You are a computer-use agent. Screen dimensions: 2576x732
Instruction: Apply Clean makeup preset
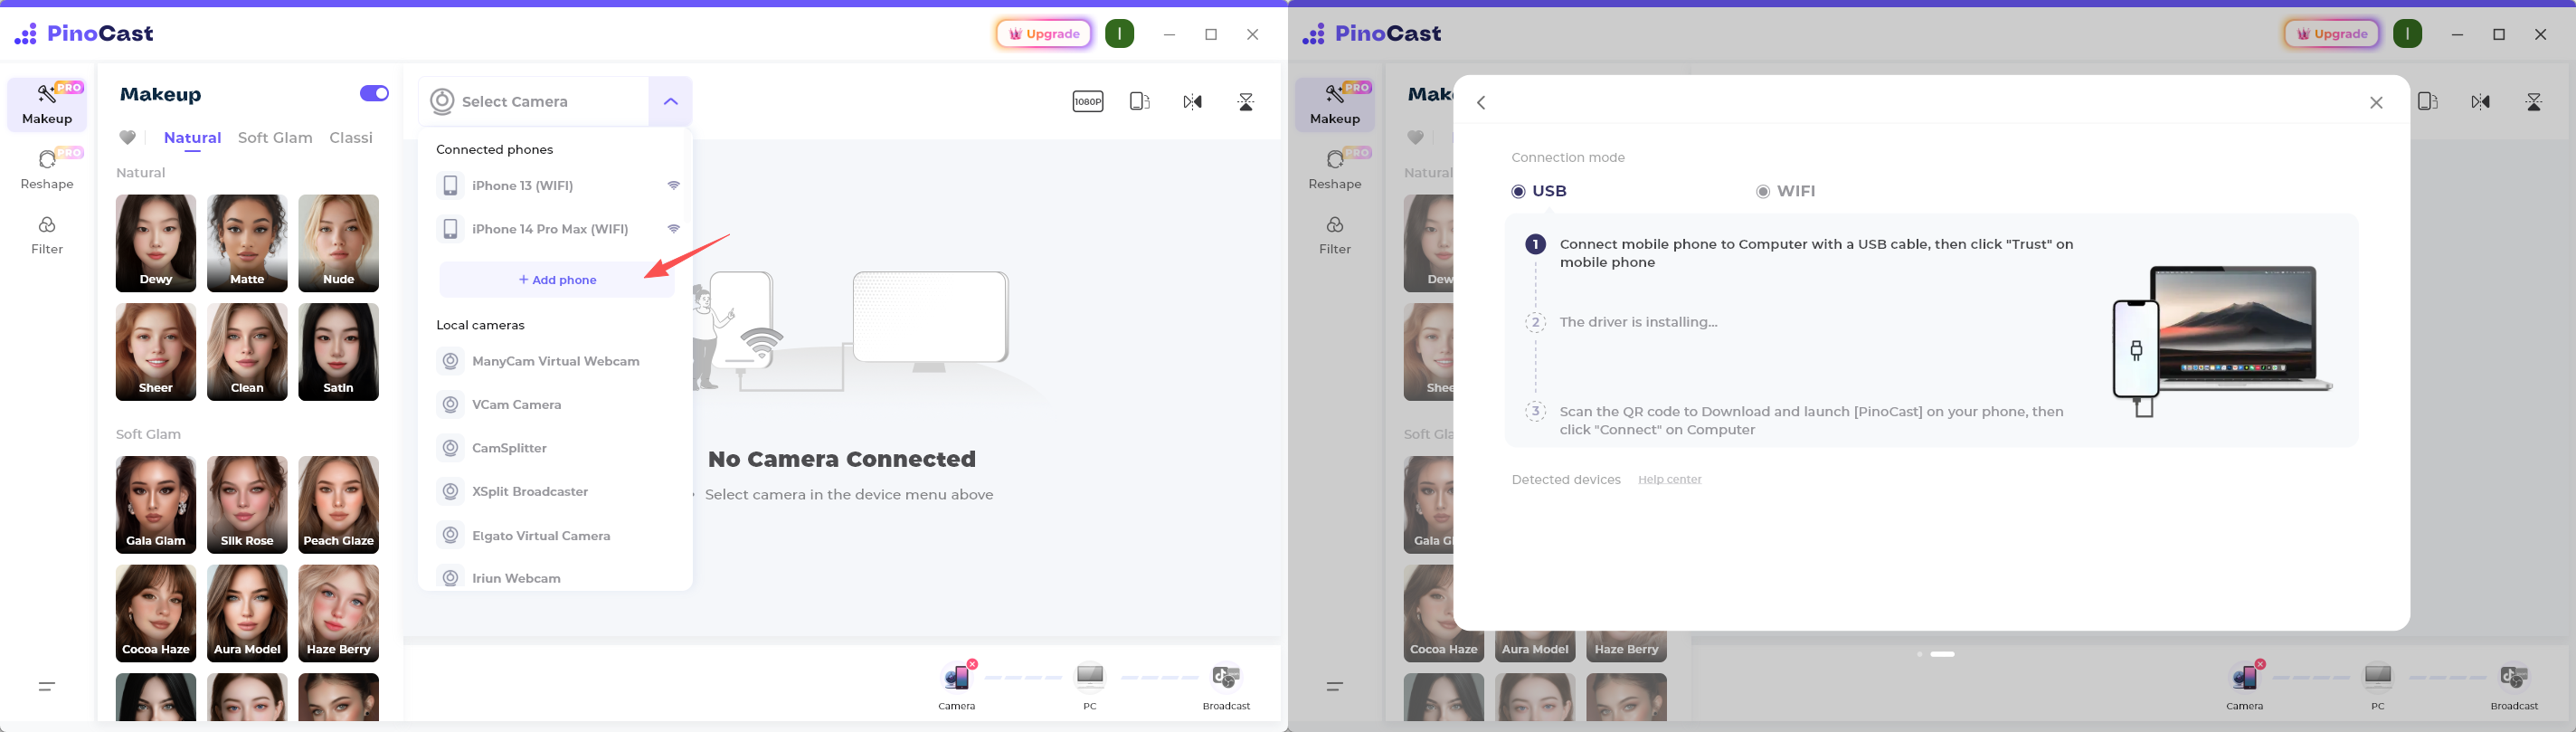pyautogui.click(x=247, y=352)
